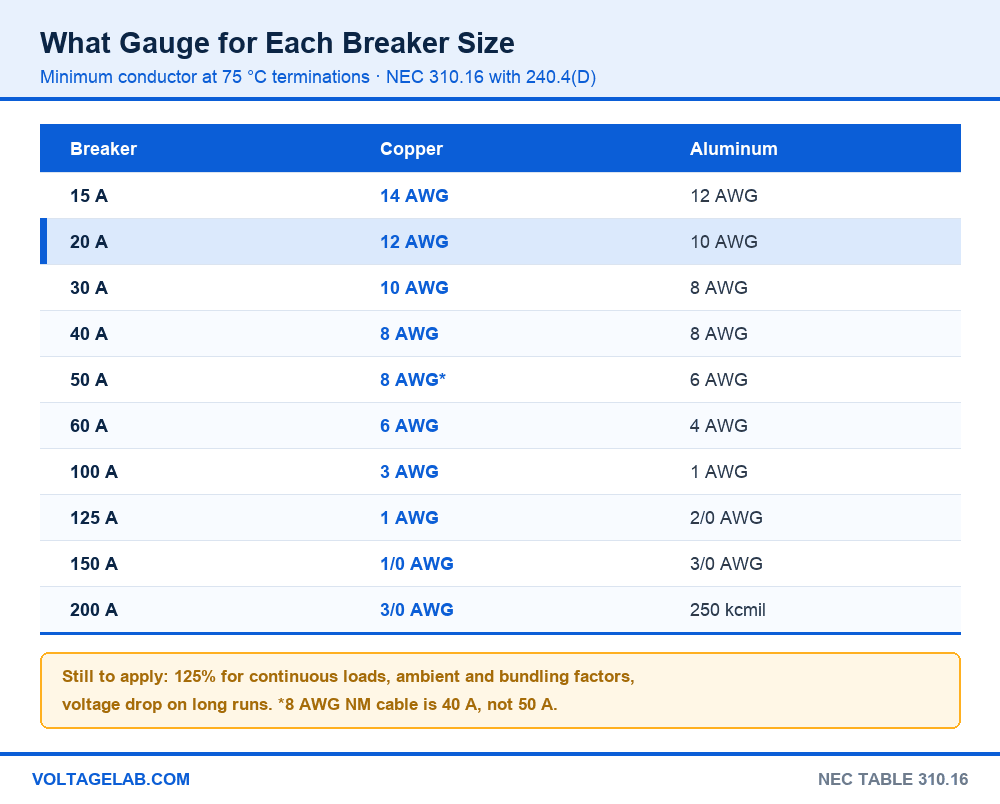Select the Aluminum column header
Viewport: 1000px width, 804px height.
tap(733, 149)
